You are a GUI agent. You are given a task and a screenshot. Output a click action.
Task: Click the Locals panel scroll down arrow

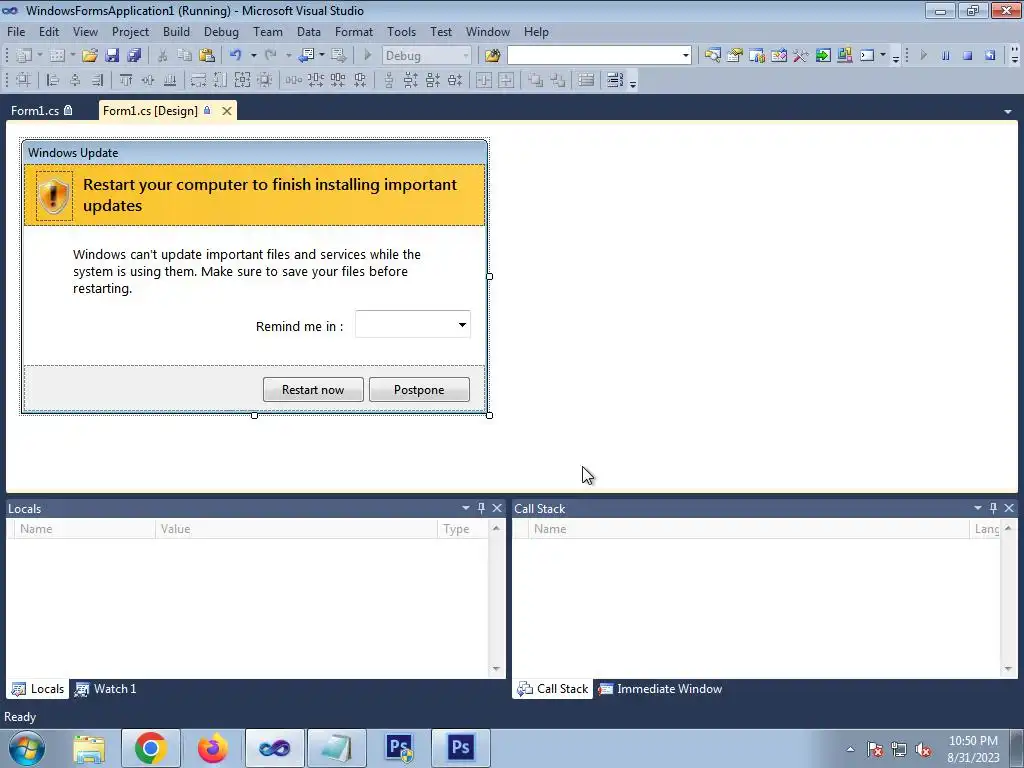[496, 669]
